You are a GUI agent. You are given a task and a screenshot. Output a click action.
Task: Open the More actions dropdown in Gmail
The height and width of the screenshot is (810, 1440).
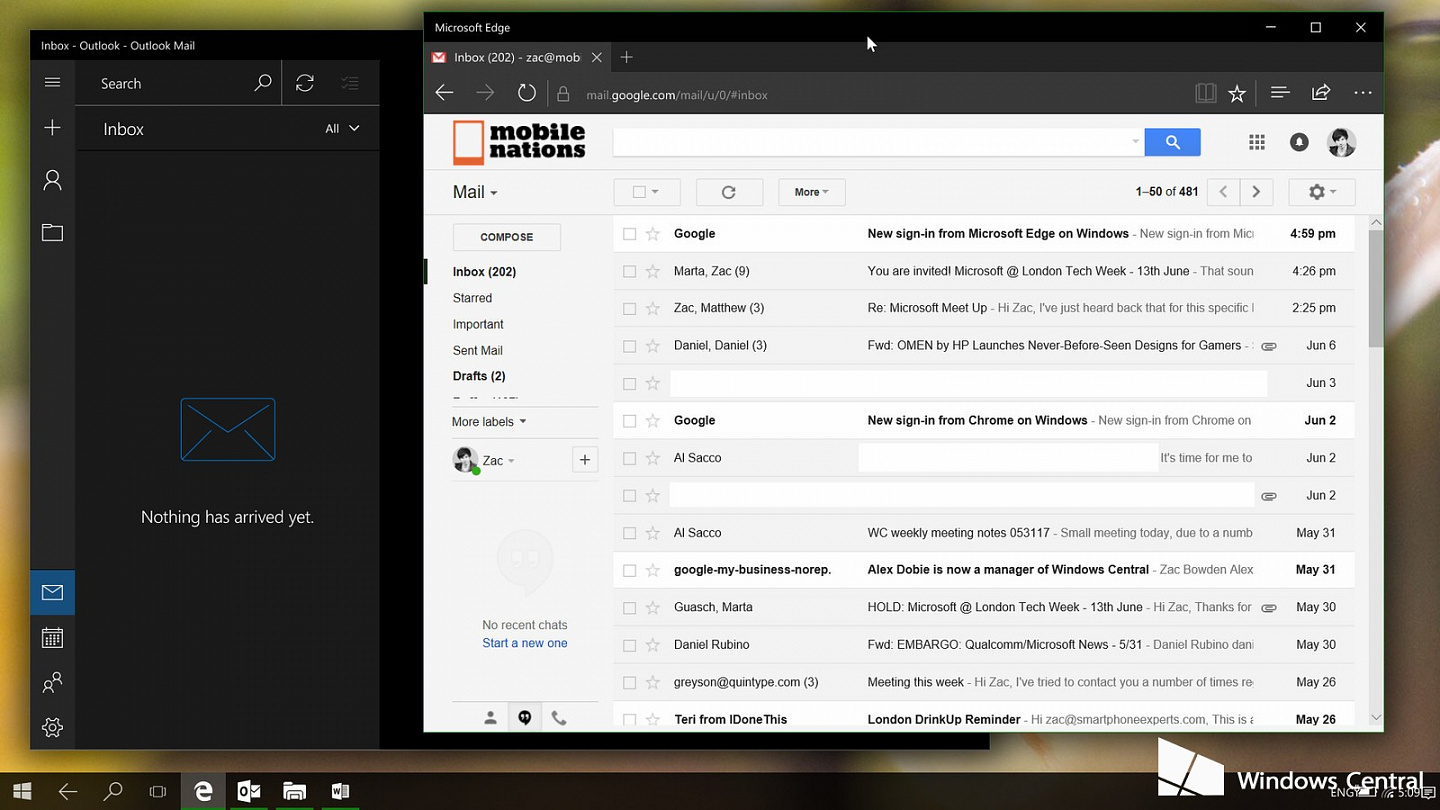click(x=811, y=192)
